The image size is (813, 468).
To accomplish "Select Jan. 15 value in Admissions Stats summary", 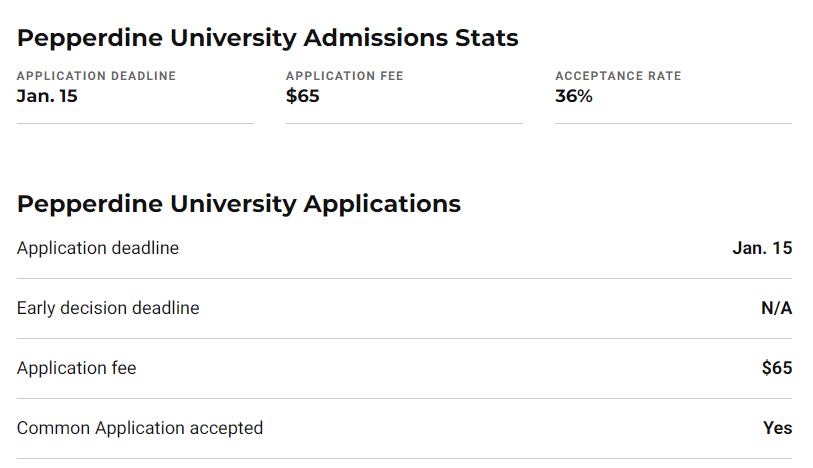I will click(x=47, y=96).
